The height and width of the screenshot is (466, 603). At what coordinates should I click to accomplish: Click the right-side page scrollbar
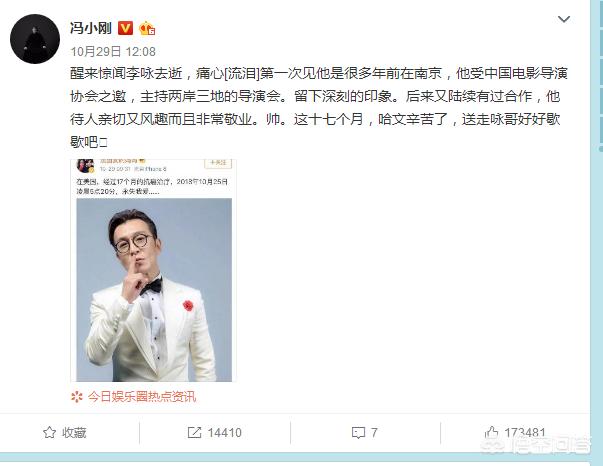(x=600, y=75)
